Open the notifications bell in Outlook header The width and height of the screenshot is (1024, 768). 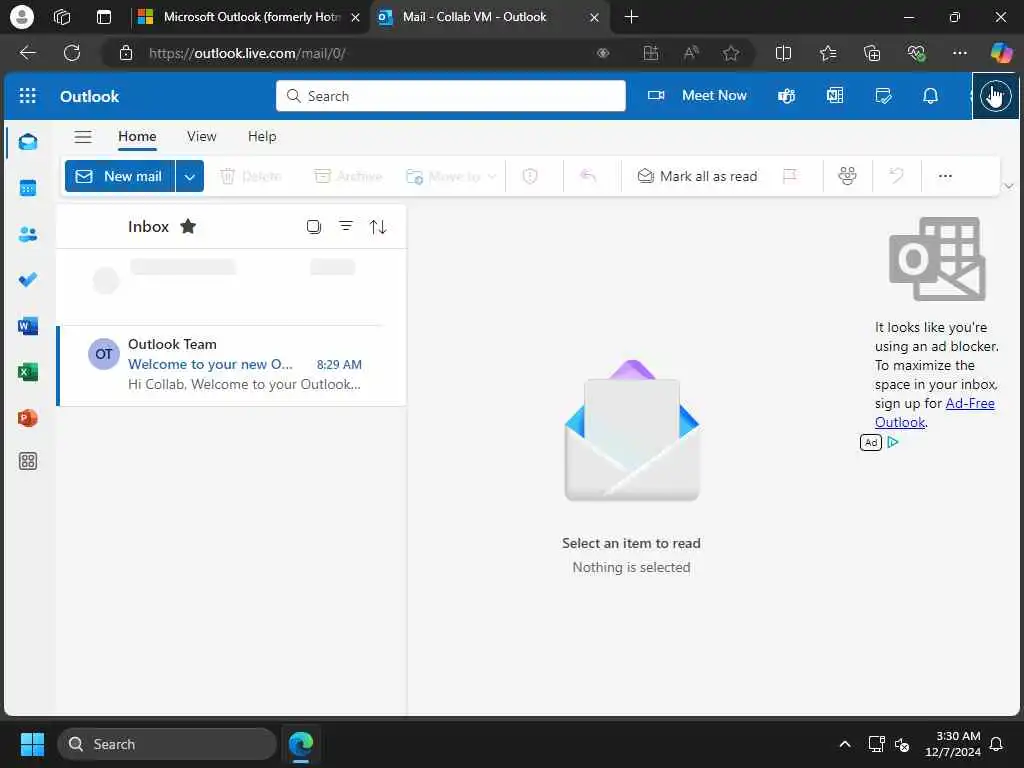tap(931, 96)
